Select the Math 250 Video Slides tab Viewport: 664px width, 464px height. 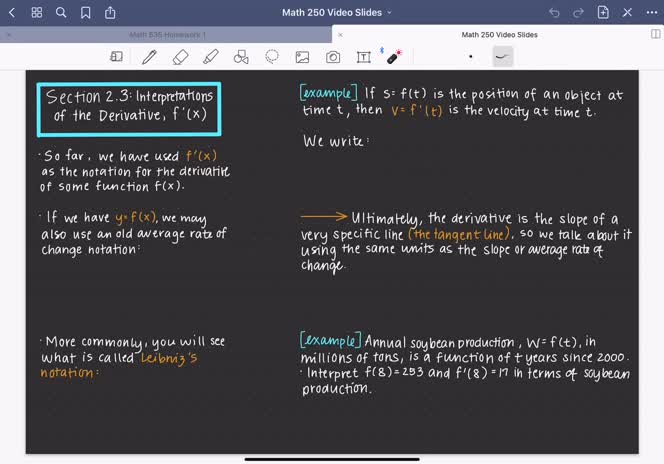pos(498,34)
